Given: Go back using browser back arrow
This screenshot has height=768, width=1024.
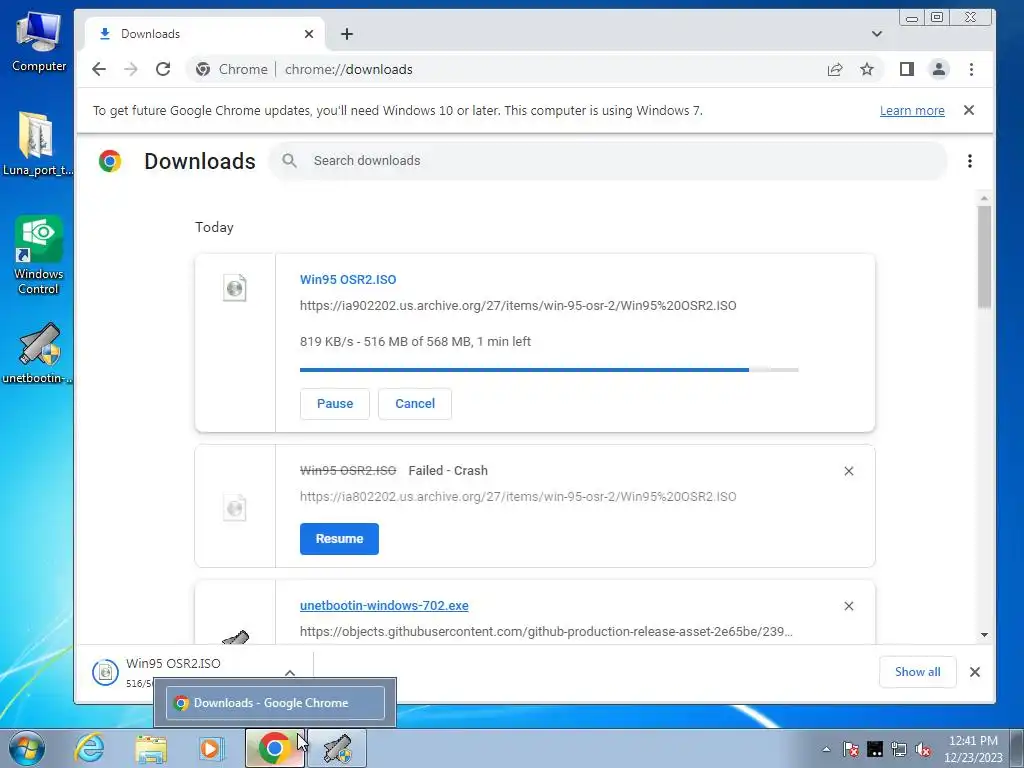Looking at the screenshot, I should pos(99,69).
